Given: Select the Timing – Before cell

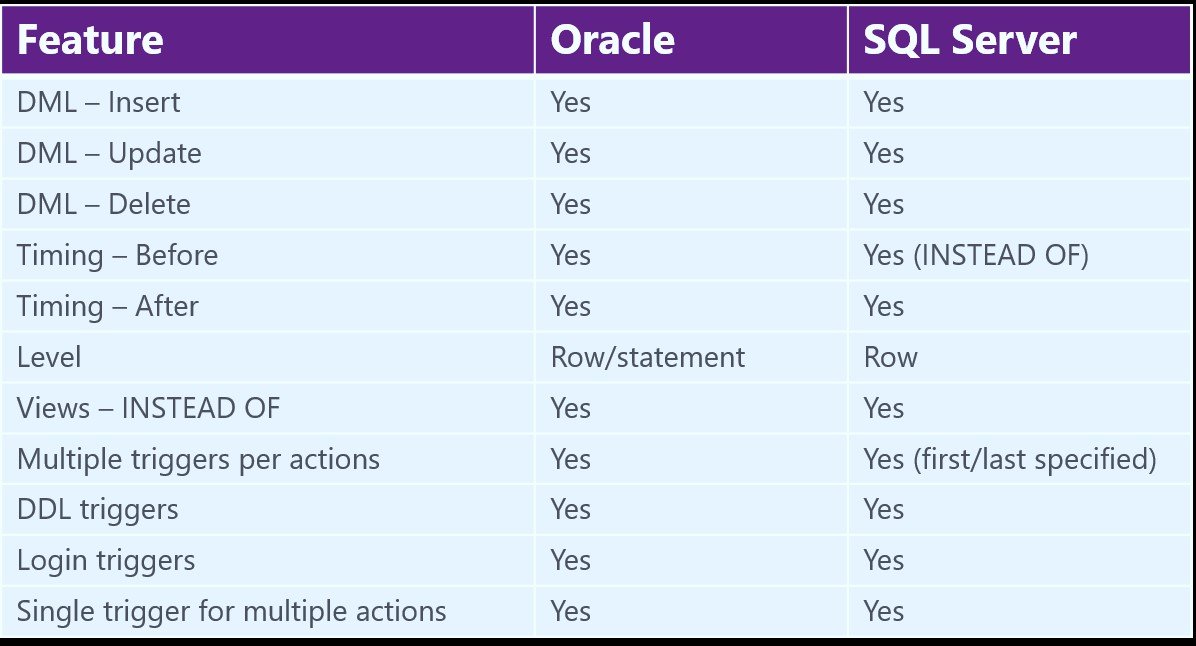Looking at the screenshot, I should tap(268, 256).
